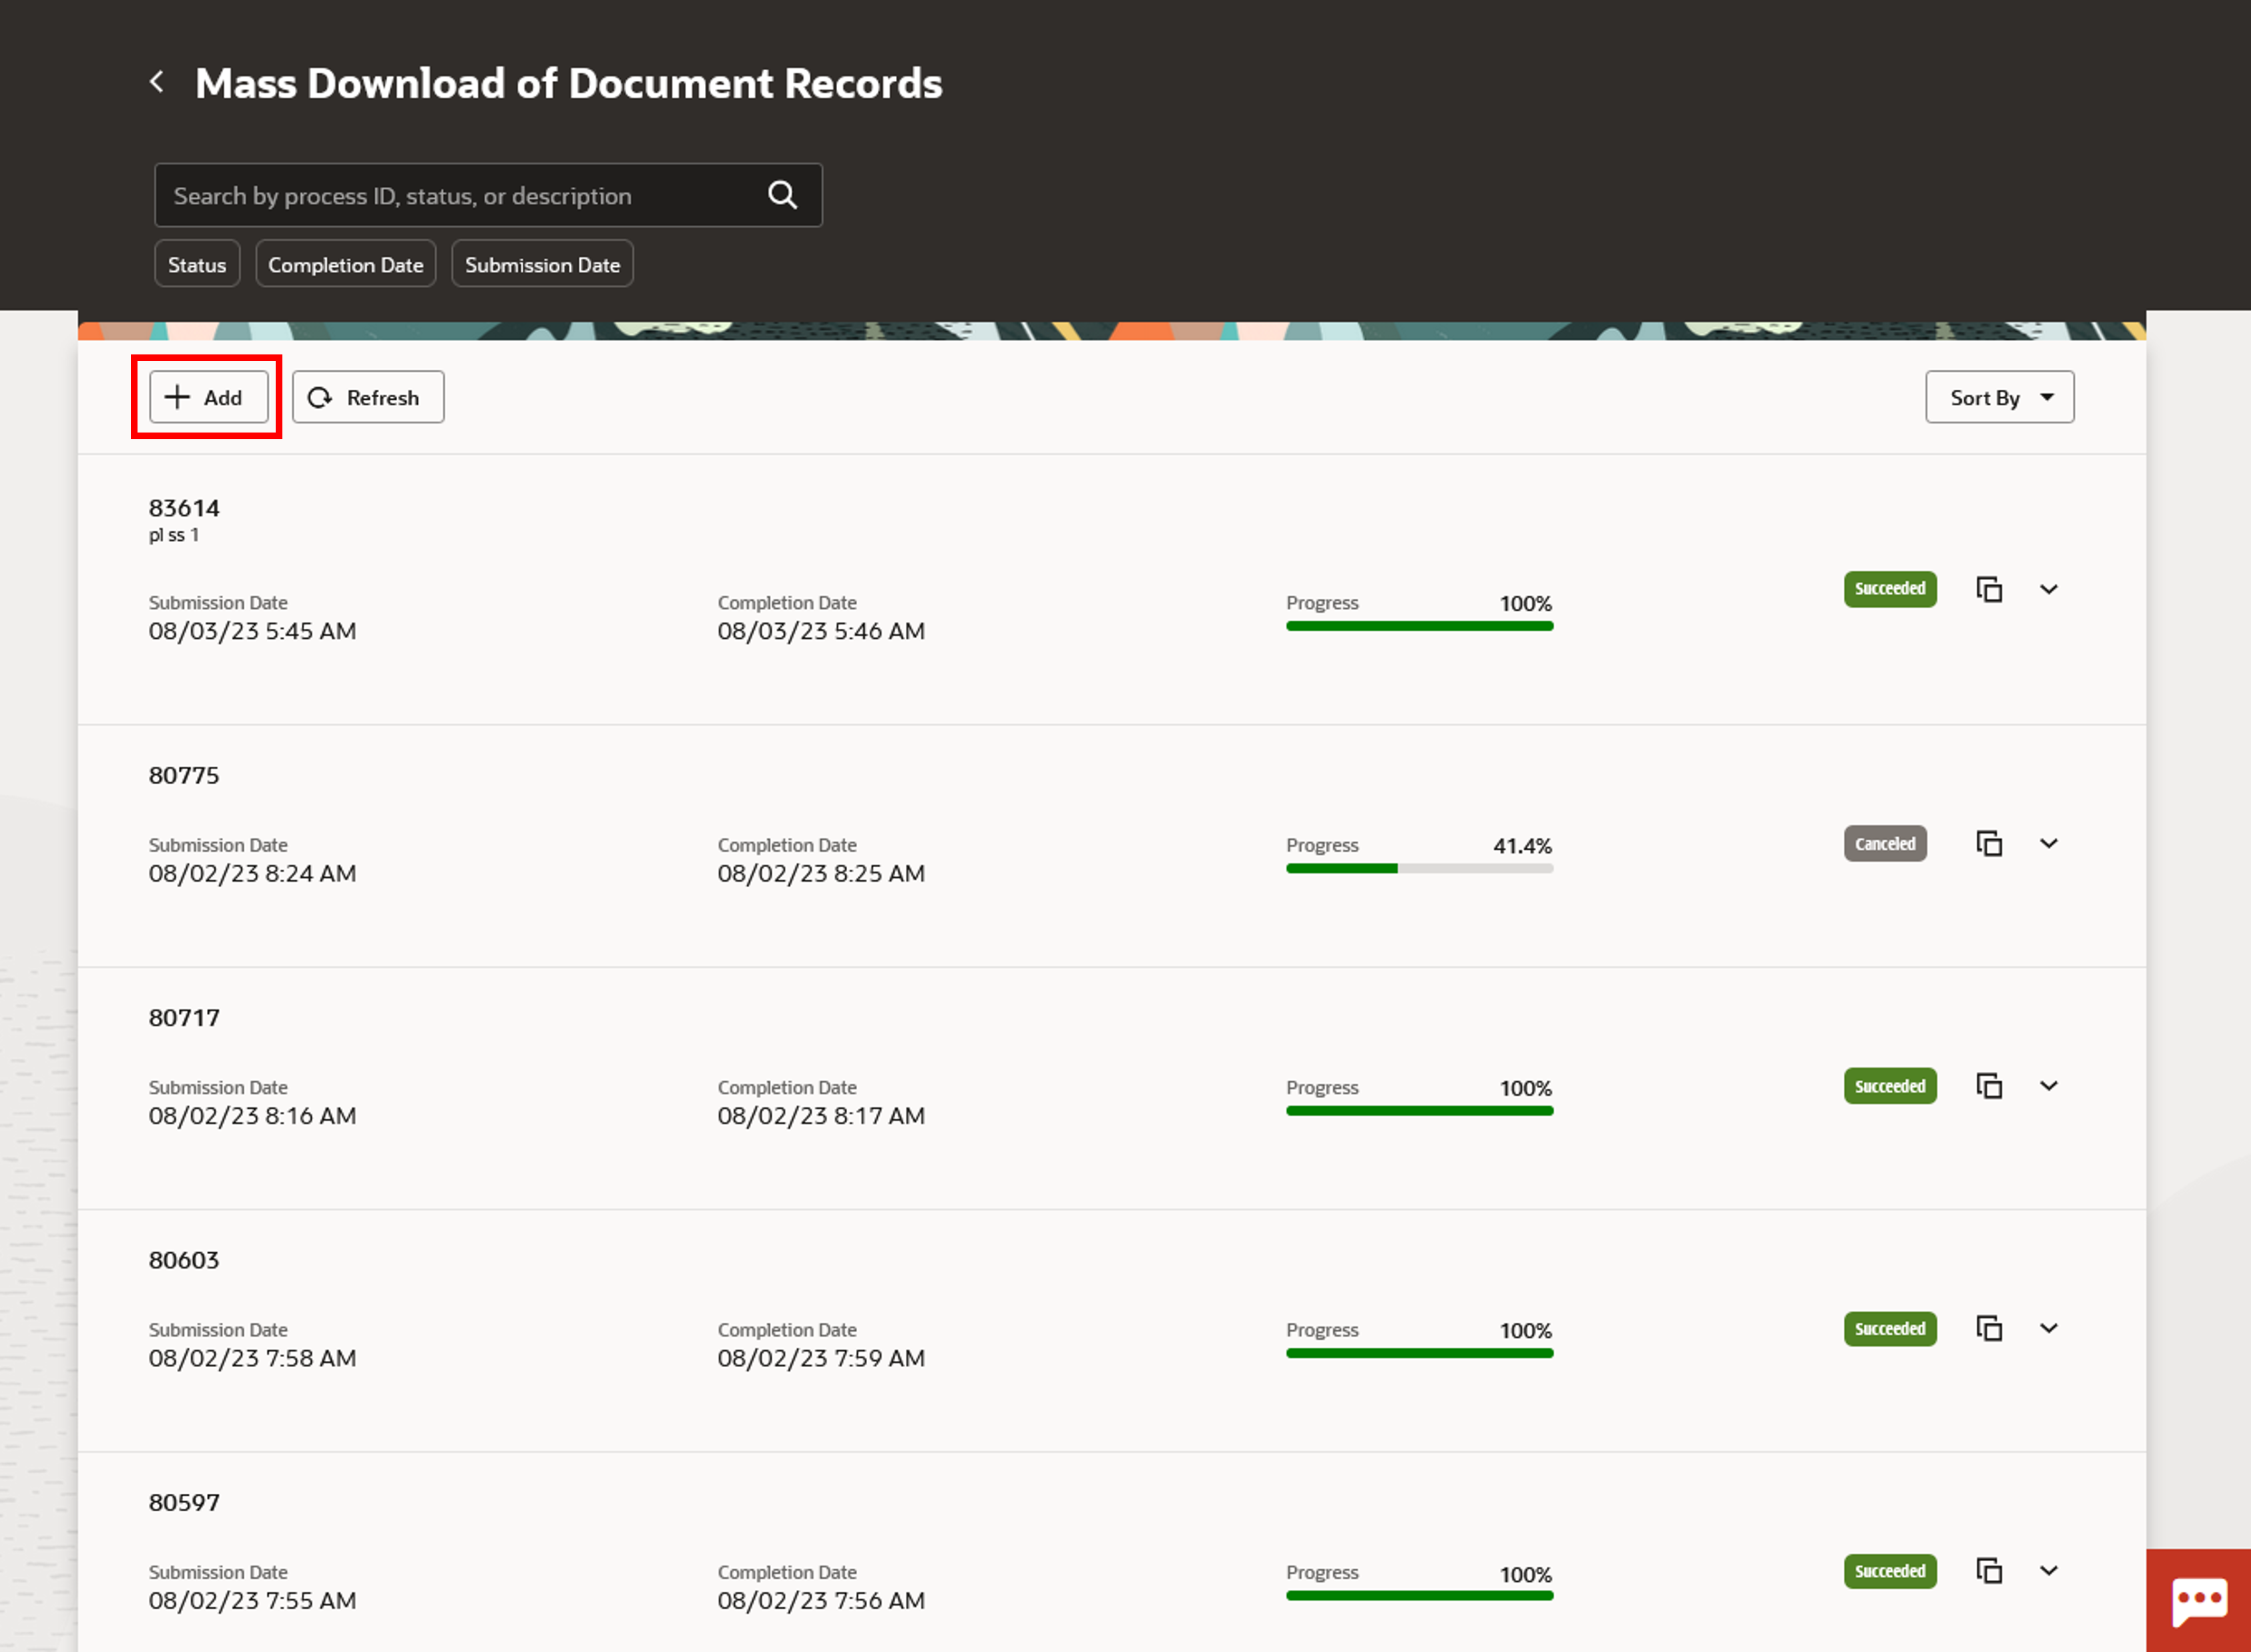Click the Mass Download of Document Records title
Viewport: 2251px width, 1652px height.
[568, 83]
